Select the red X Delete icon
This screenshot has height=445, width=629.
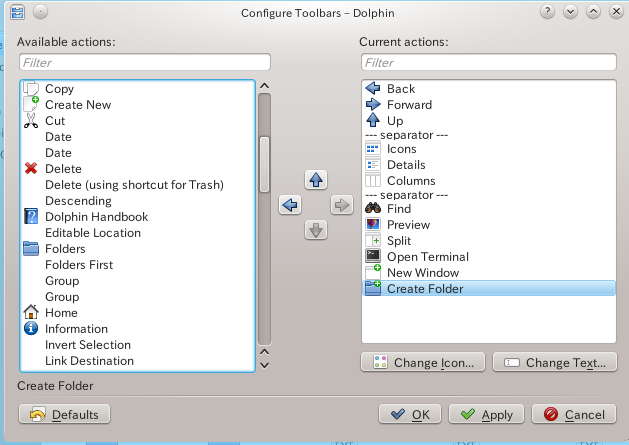[x=31, y=169]
